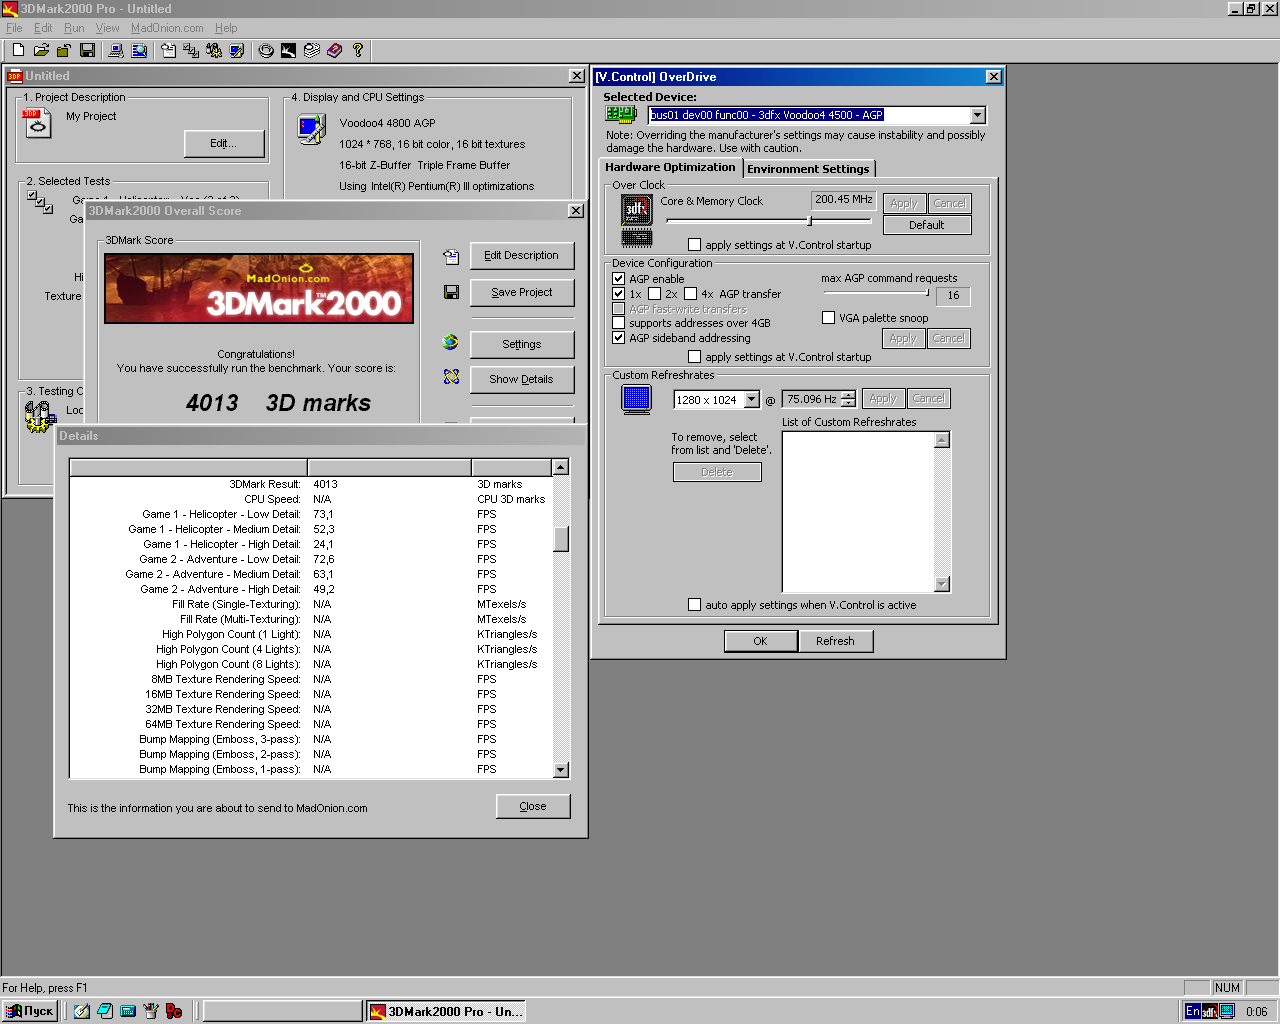Check supports addresses over 4GB
This screenshot has width=1280, height=1024.
(x=619, y=323)
